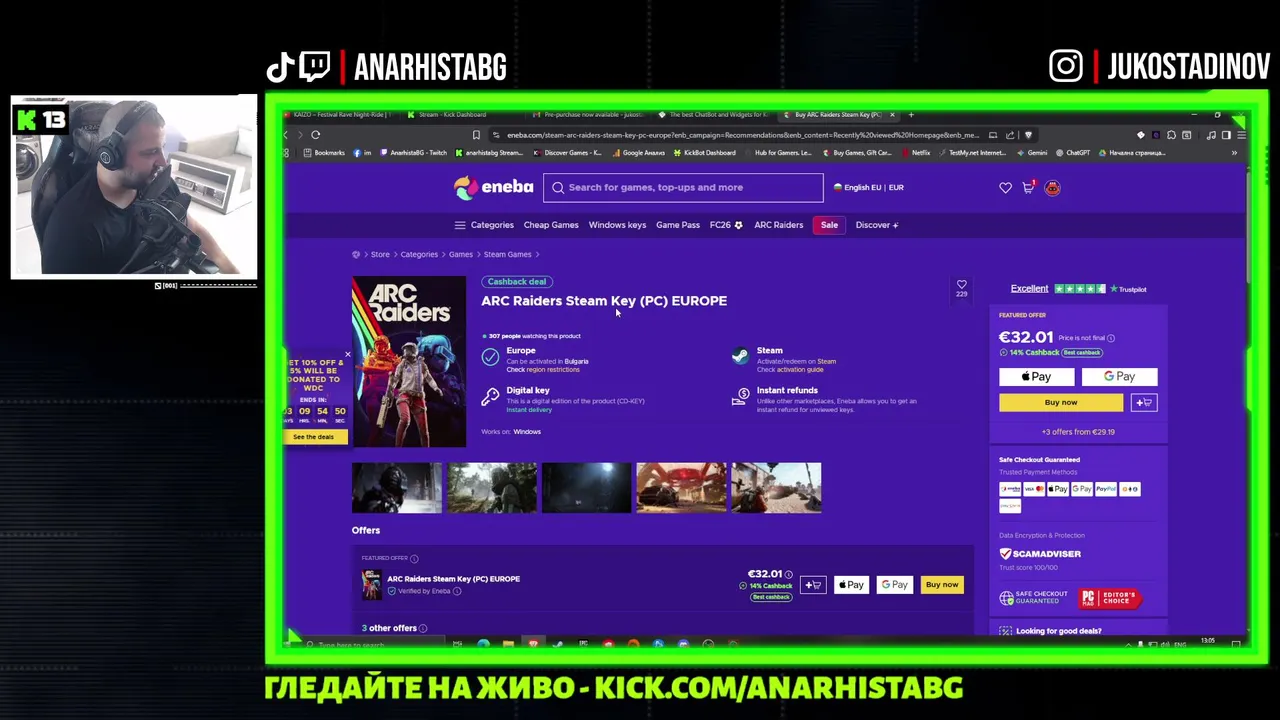
Task: Open the user profile avatar
Action: (x=1052, y=187)
